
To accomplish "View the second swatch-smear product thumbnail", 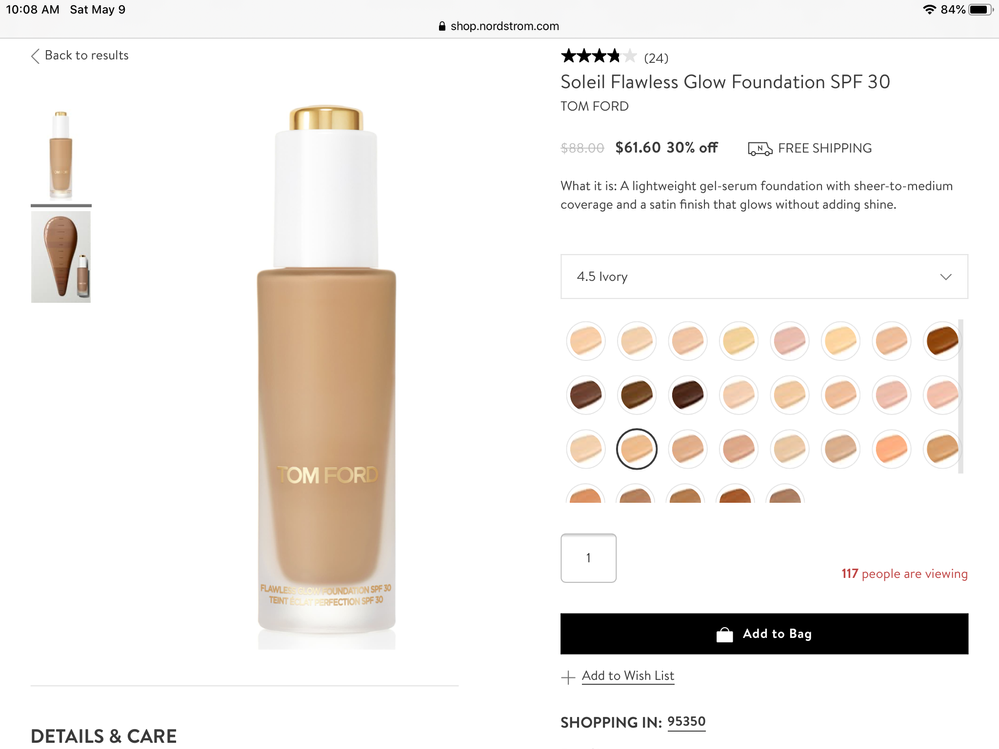I will (61, 257).
